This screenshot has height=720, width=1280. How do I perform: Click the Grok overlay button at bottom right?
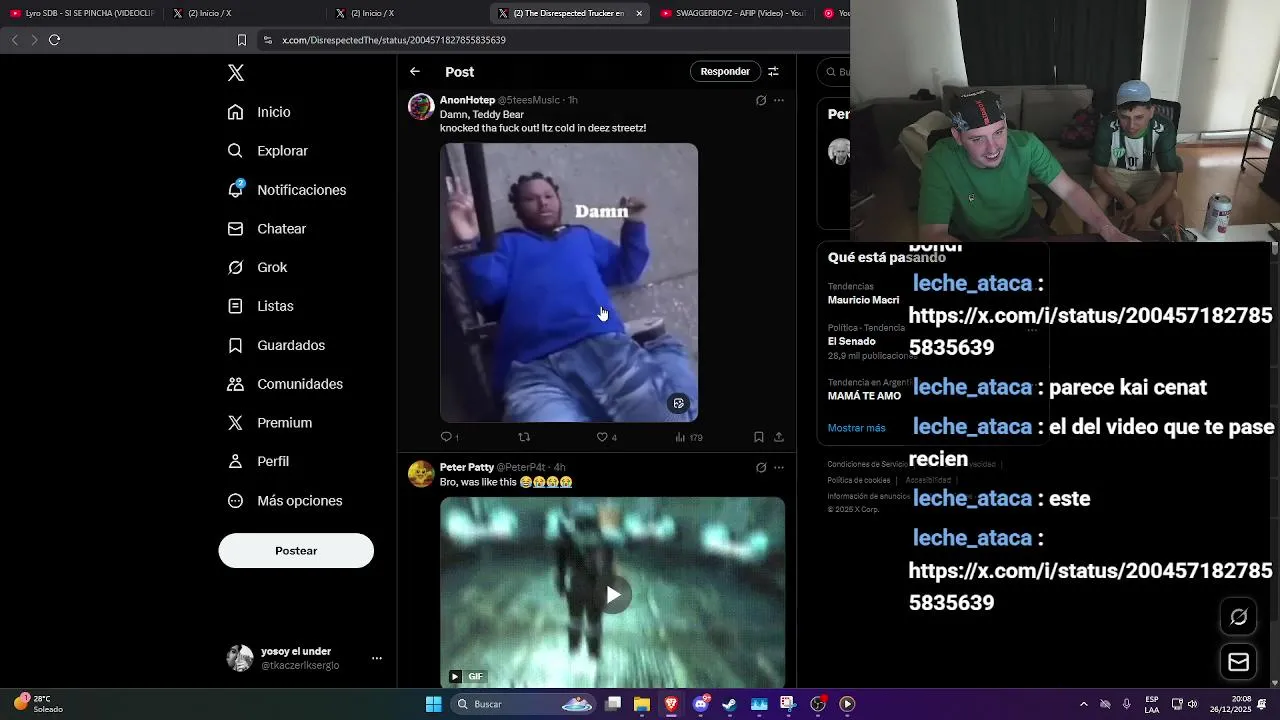(x=1238, y=617)
